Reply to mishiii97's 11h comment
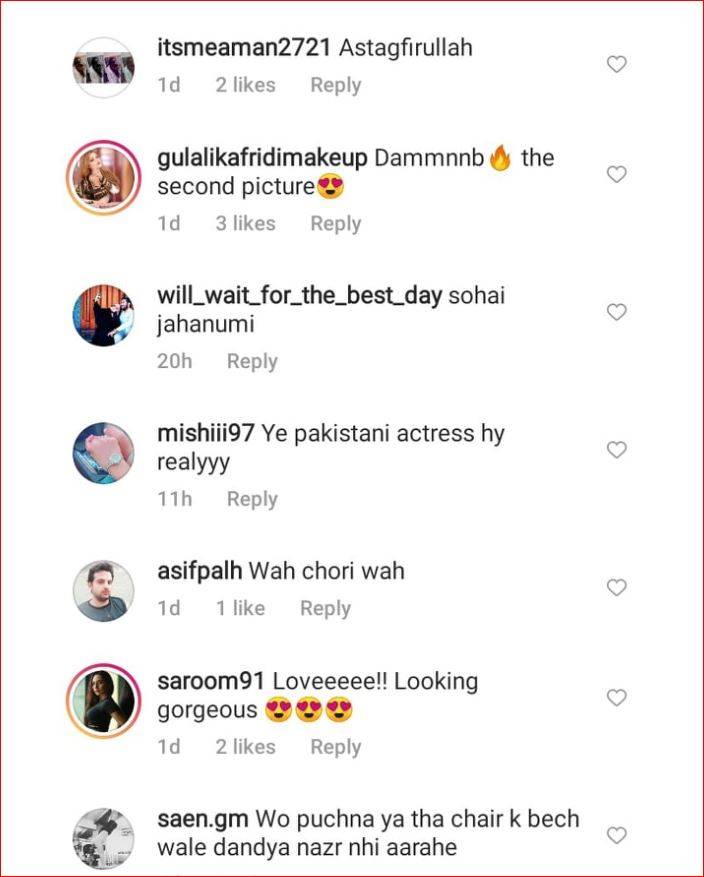The width and height of the screenshot is (704, 877). click(252, 499)
